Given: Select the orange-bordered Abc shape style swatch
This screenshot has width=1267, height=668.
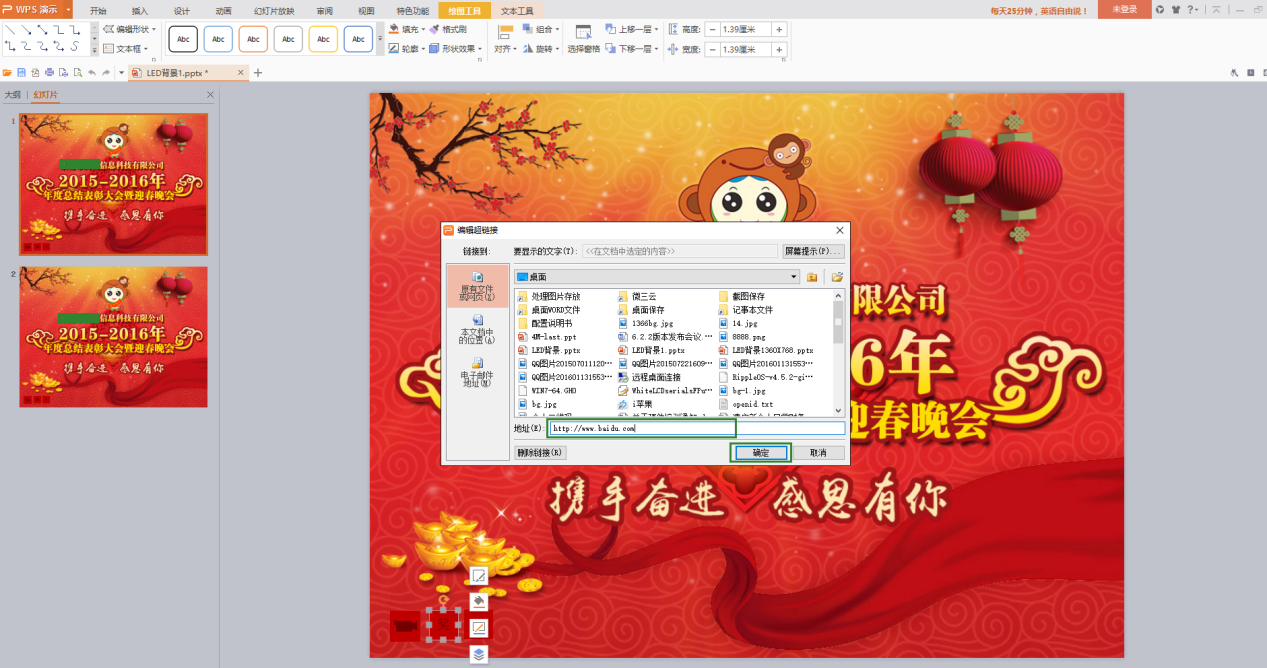Looking at the screenshot, I should pos(253,39).
